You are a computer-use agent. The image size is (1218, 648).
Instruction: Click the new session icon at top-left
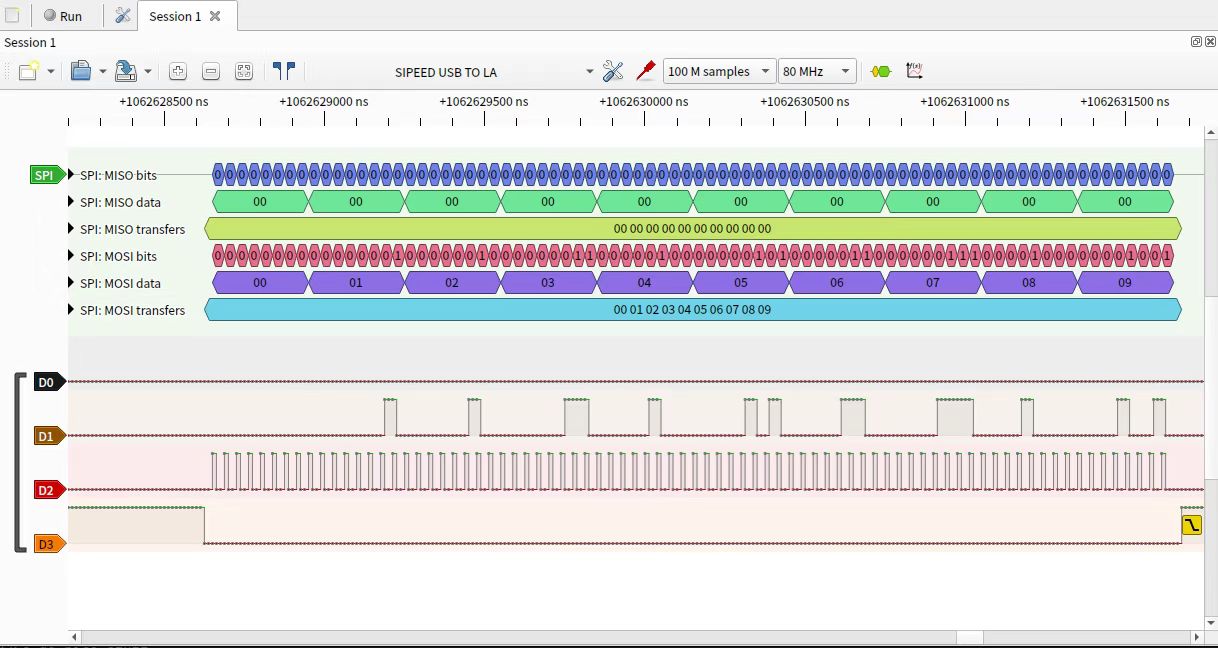(12, 16)
